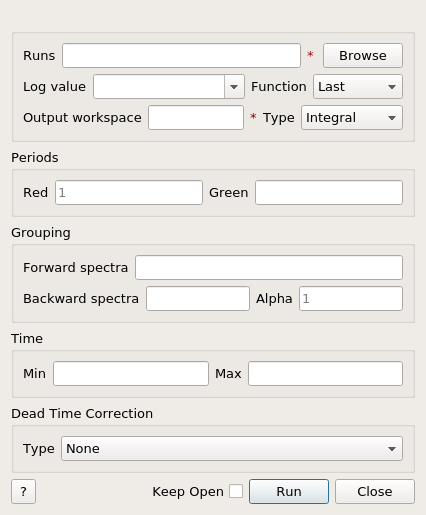The image size is (426, 515).
Task: Focus the Runs input field
Action: [x=181, y=56]
